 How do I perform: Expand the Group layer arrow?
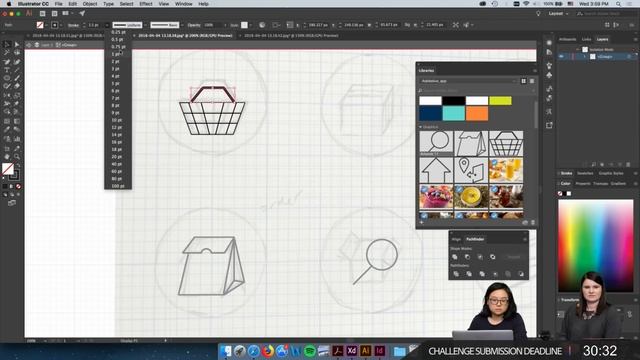584,57
